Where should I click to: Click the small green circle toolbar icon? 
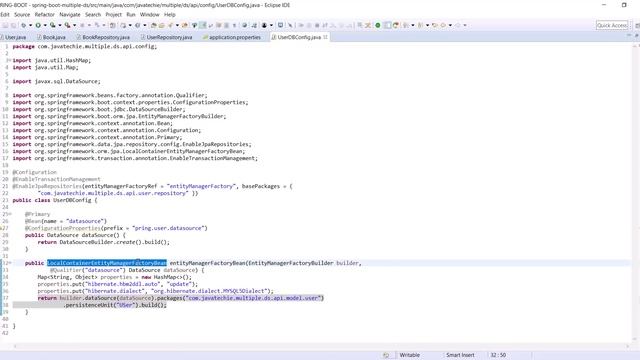(x=378, y=25)
